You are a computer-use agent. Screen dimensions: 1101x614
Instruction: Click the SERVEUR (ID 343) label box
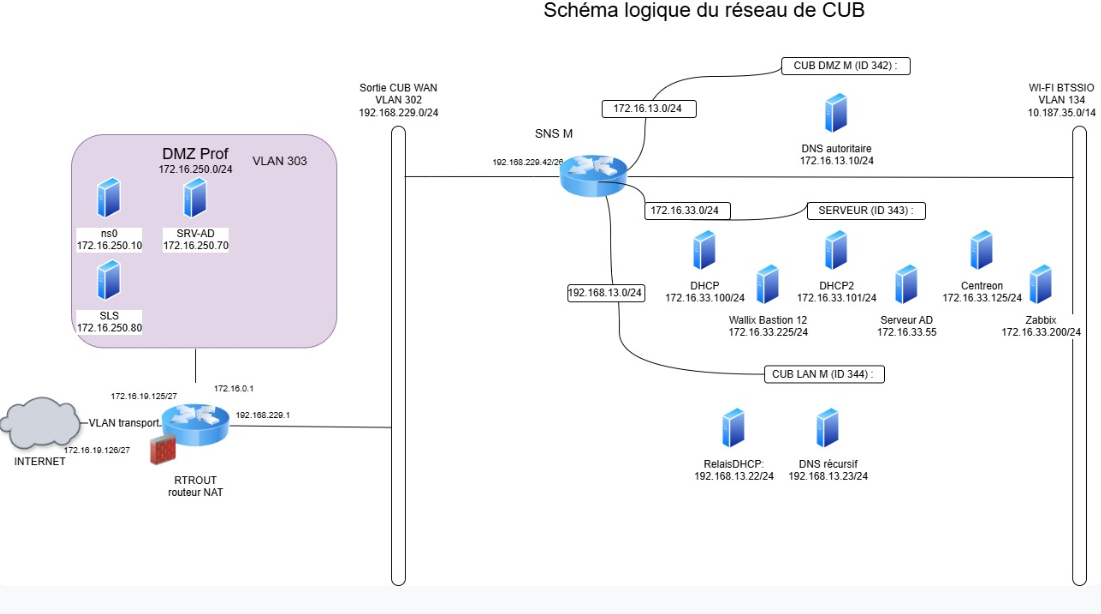coord(866,211)
